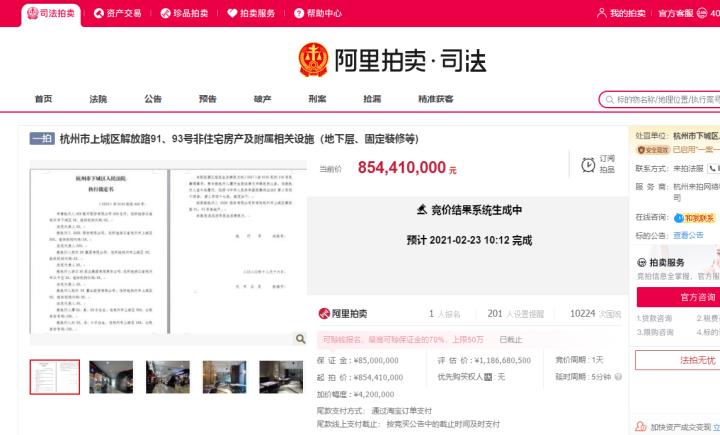The image size is (720, 435).
Task: Click the search box for 标的物名称
Action: 660,99
